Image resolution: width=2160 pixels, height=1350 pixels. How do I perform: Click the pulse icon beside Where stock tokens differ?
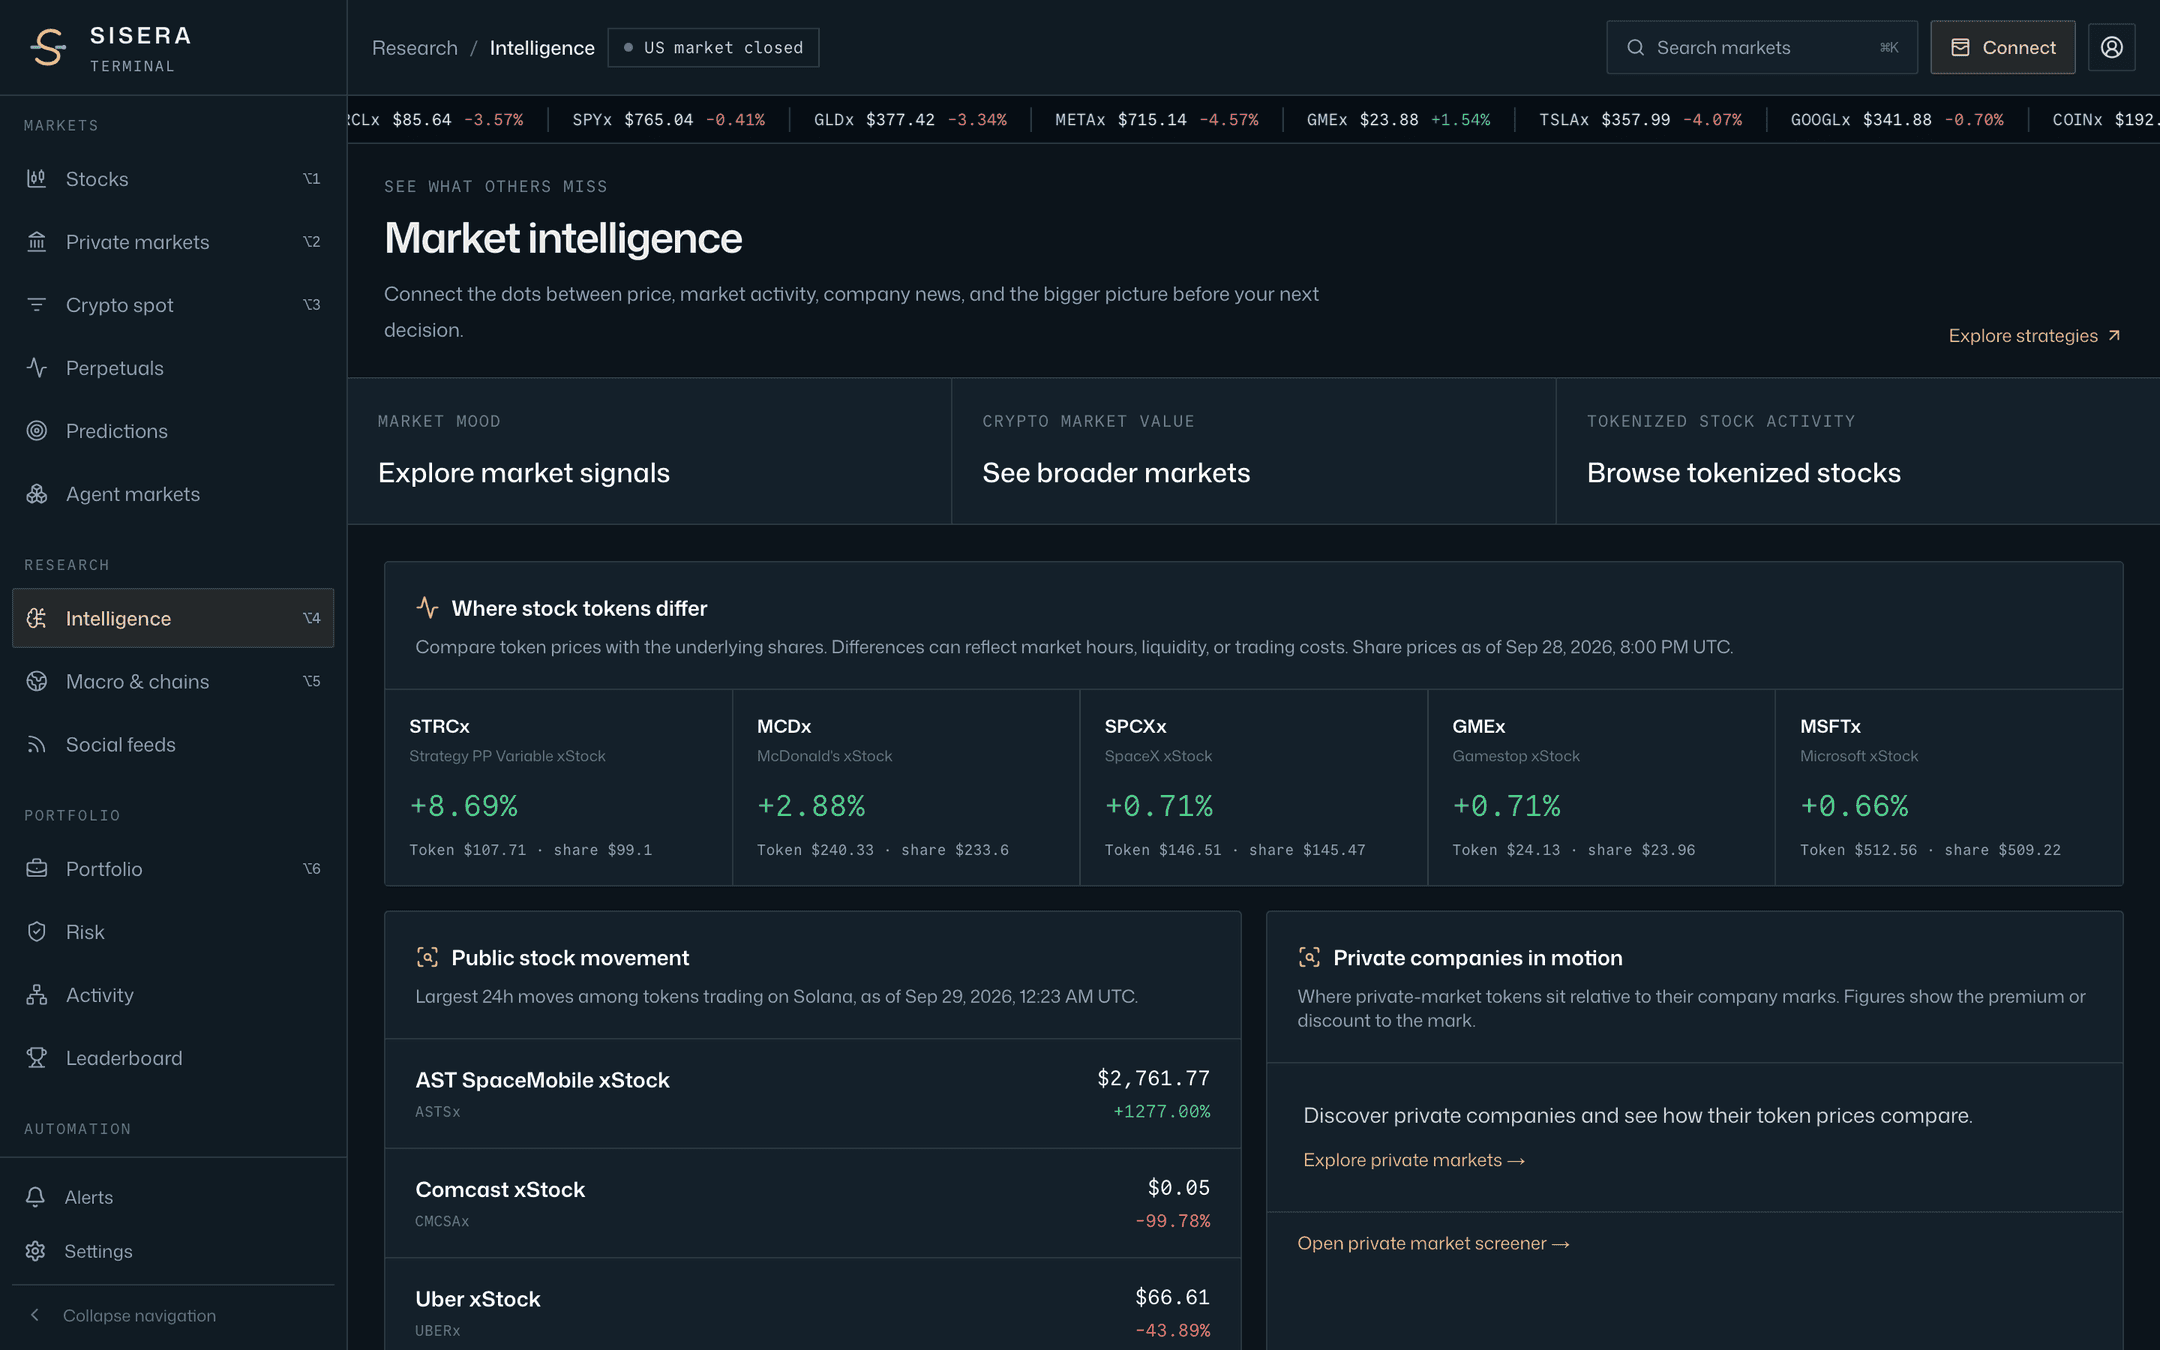(x=427, y=608)
